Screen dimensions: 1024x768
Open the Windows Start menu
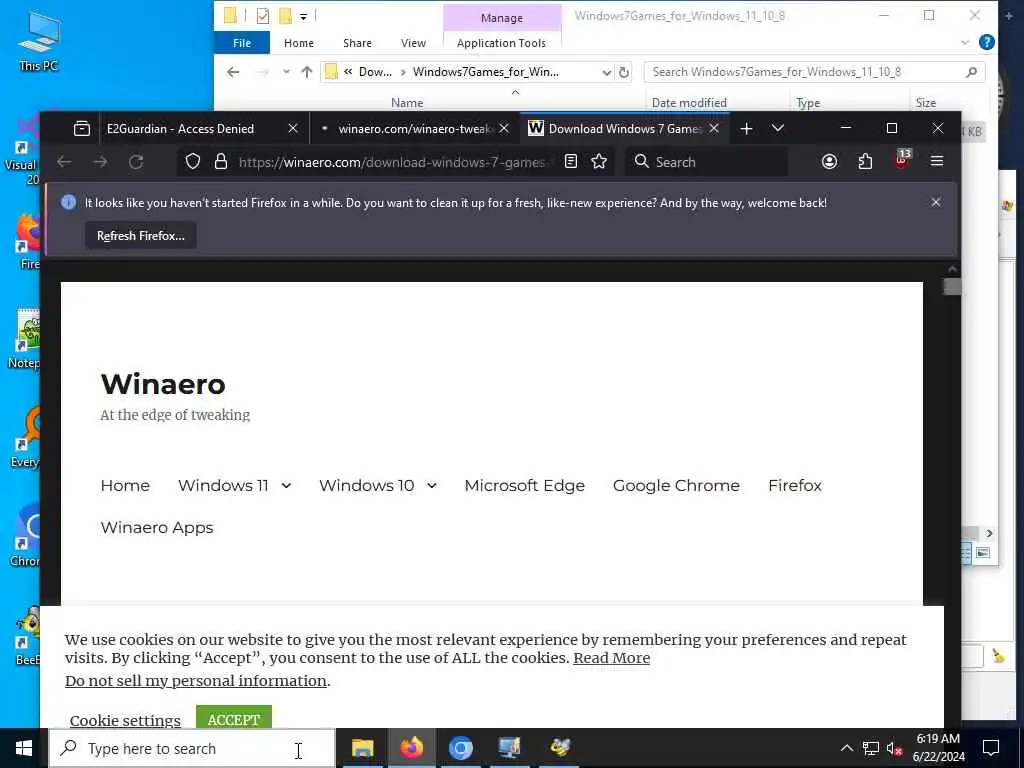coord(24,748)
